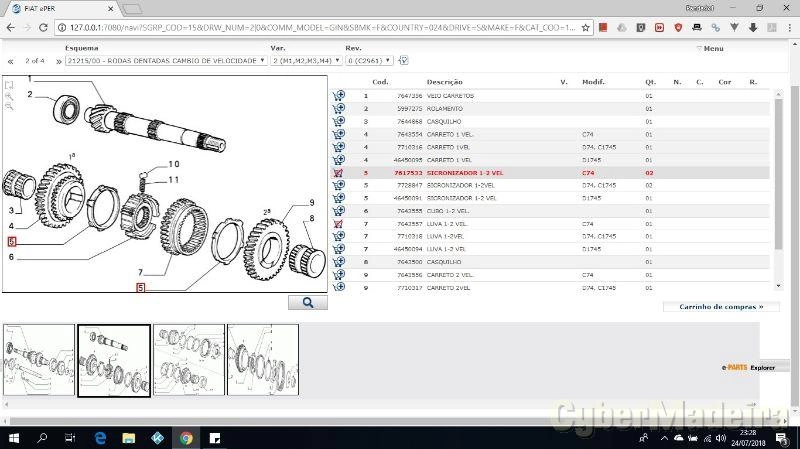Image resolution: width=800 pixels, height=449 pixels.
Task: Add part 7643555 CUBO 1-2 VEL. to cart
Action: pos(339,210)
